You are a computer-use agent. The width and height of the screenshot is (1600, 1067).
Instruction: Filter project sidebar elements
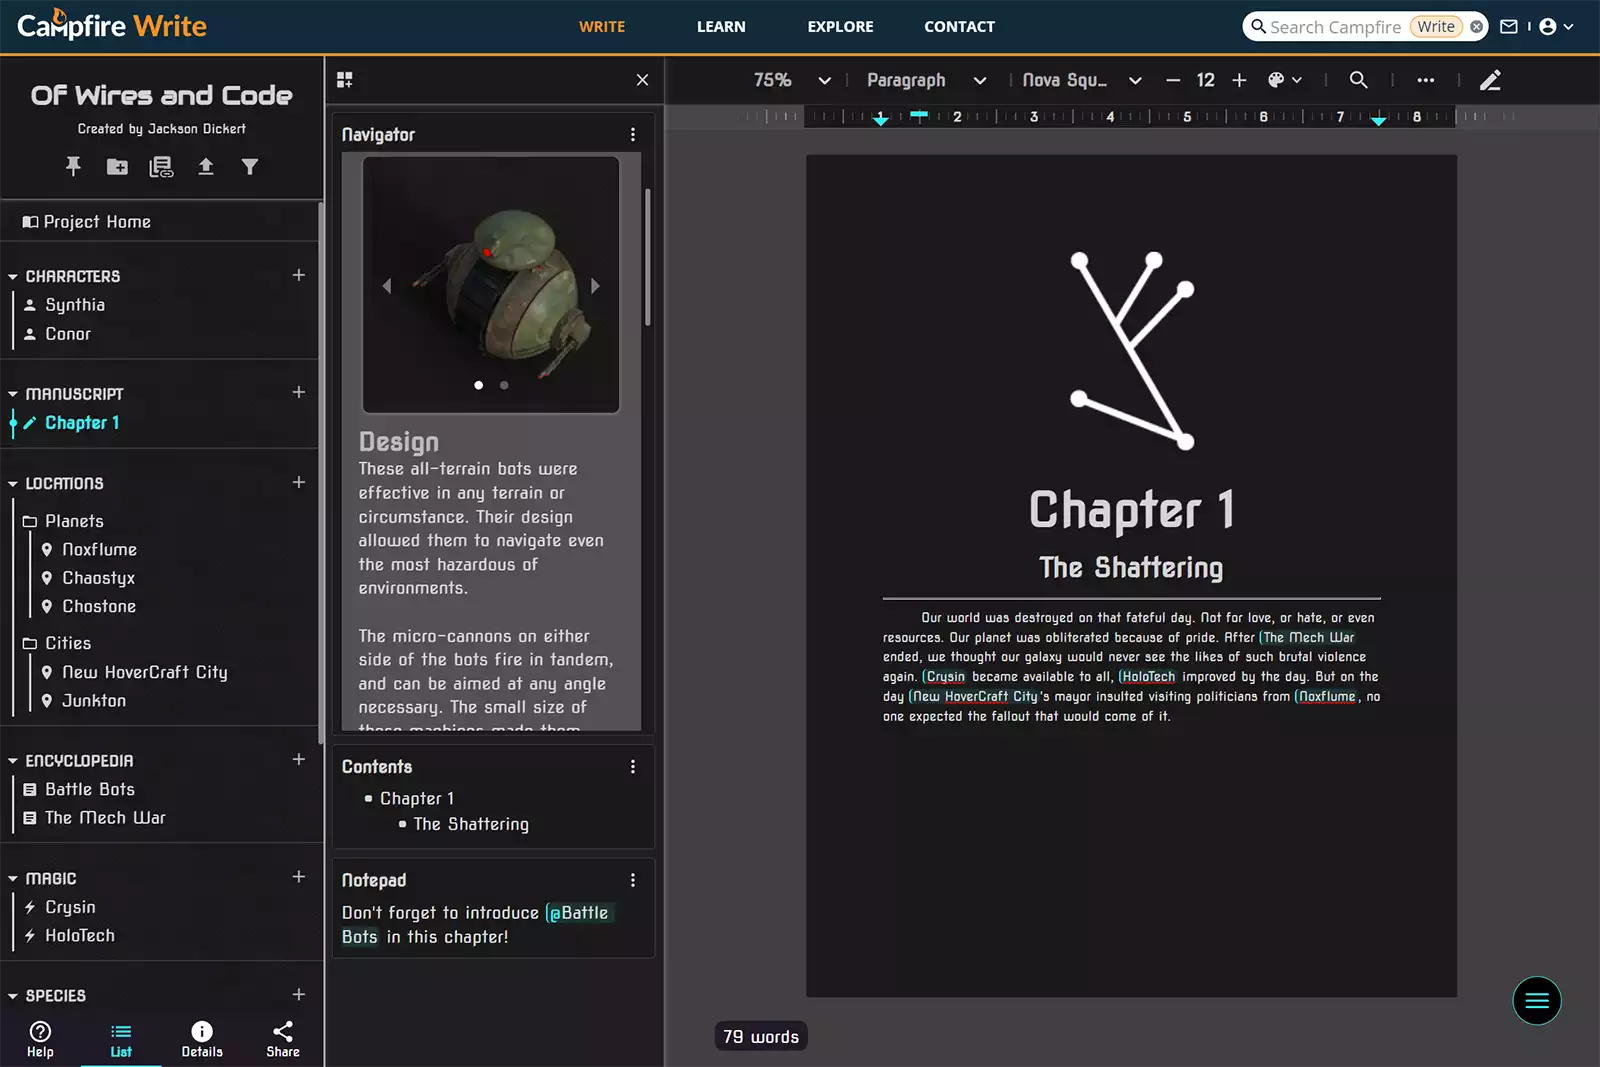pyautogui.click(x=250, y=167)
